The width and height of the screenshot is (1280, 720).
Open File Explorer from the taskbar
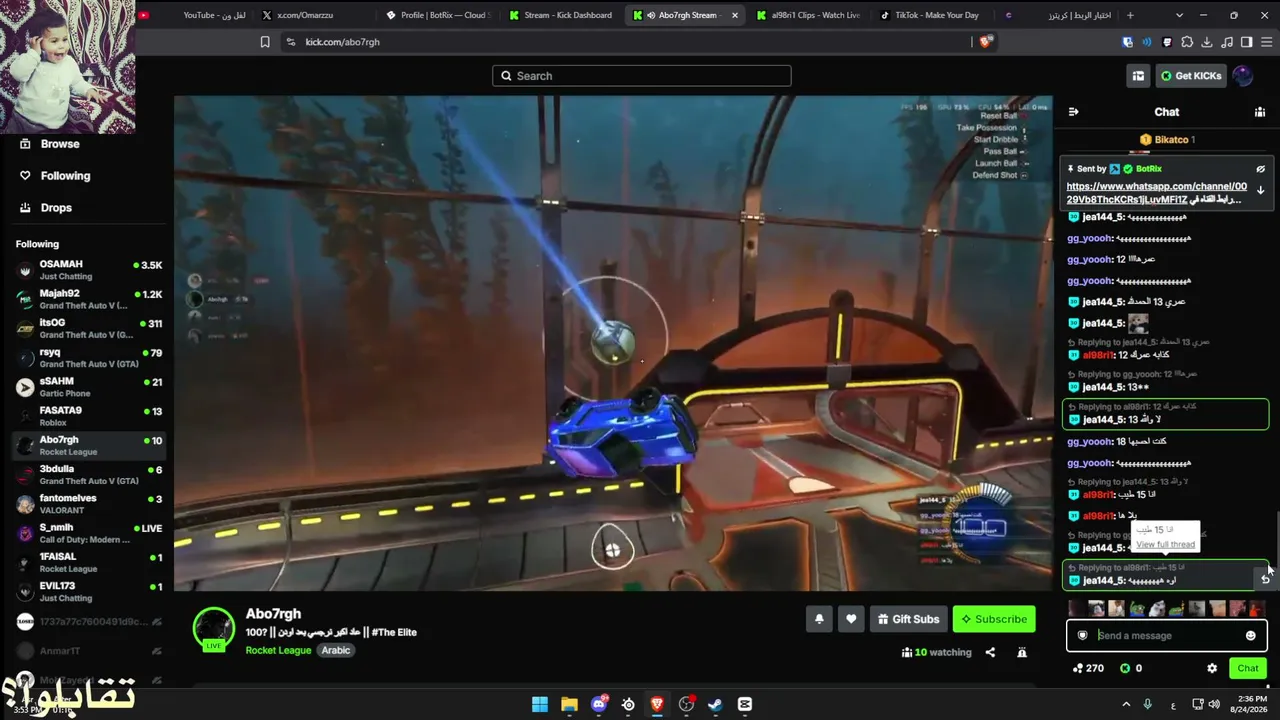click(x=569, y=704)
